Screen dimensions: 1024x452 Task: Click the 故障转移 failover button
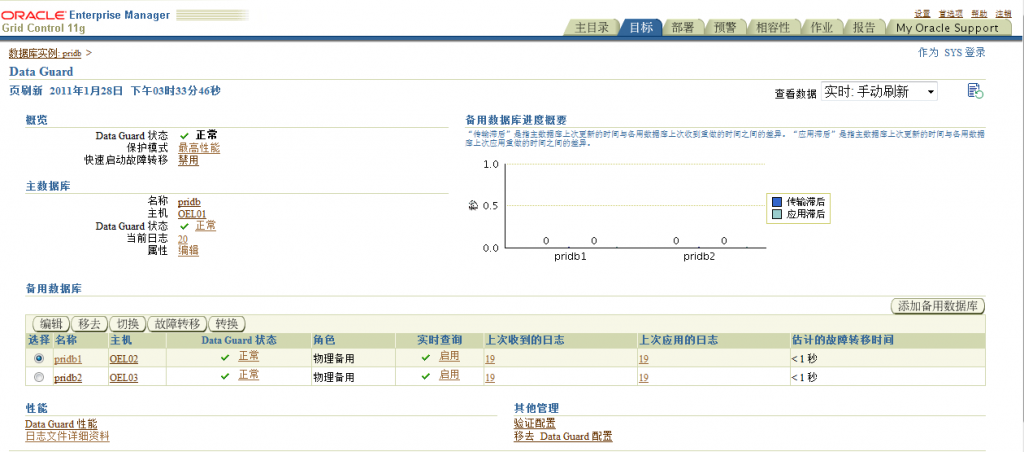[x=178, y=323]
